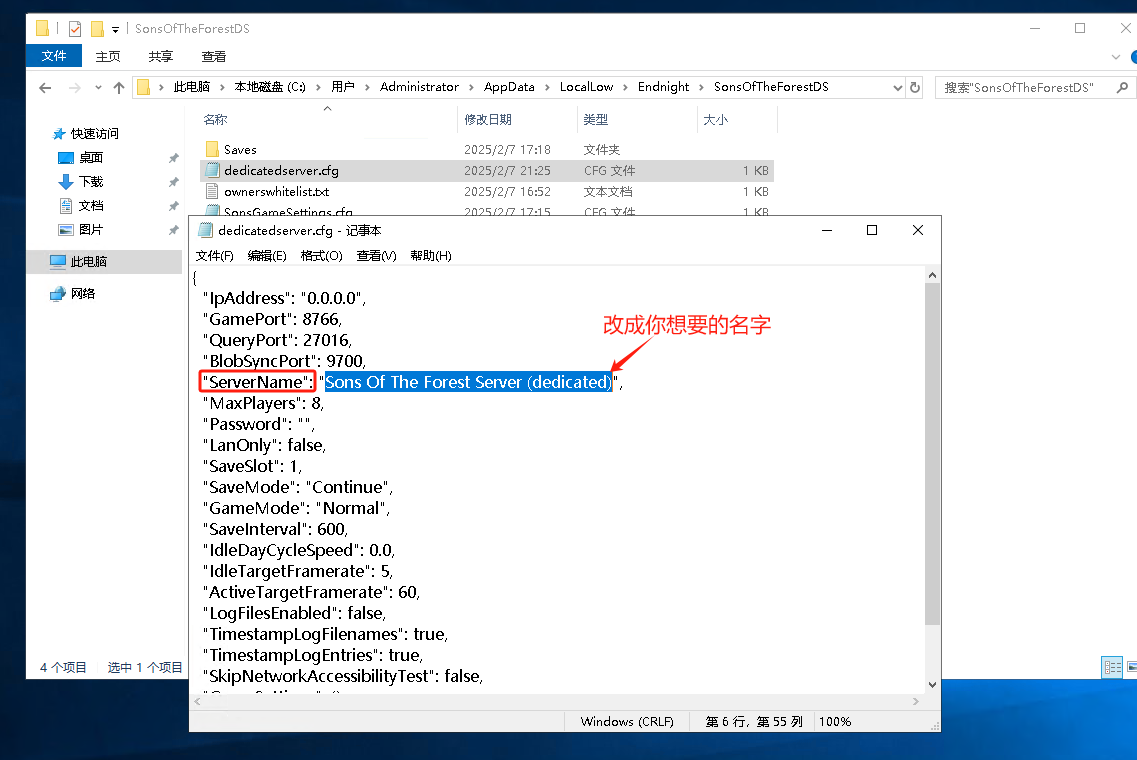1137x760 pixels.
Task: Click Notepad horizontal scrollbar right arrow
Action: 916,701
